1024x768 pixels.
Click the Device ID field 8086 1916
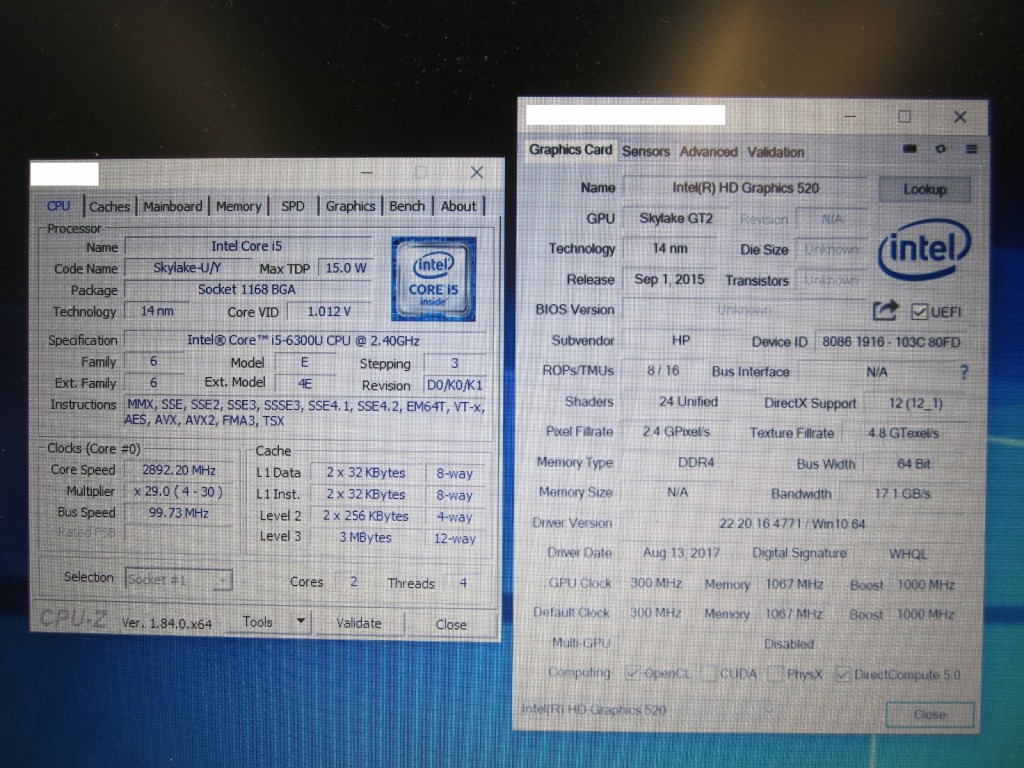coord(891,342)
